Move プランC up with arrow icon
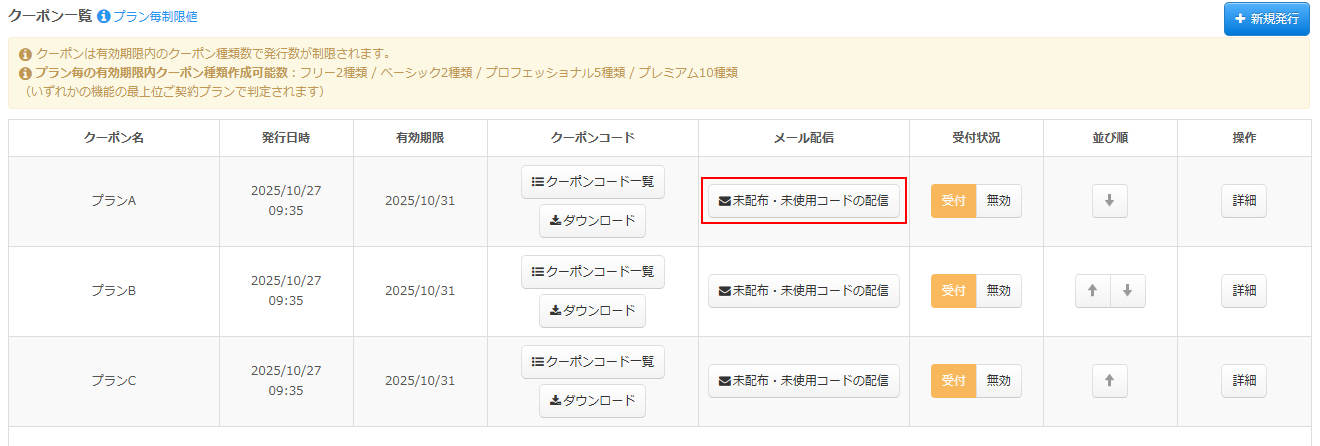The height and width of the screenshot is (446, 1320). click(1109, 381)
